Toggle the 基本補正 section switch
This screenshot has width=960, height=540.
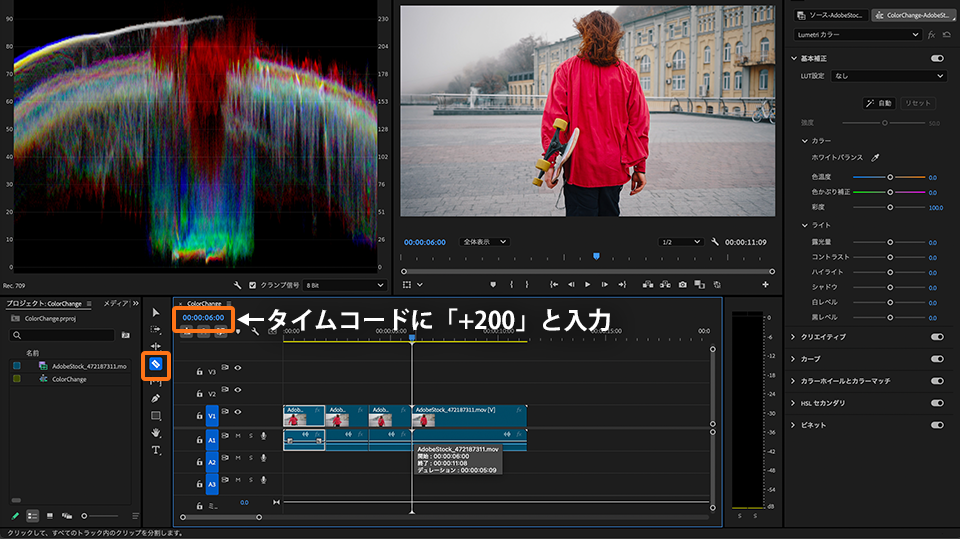click(x=937, y=59)
